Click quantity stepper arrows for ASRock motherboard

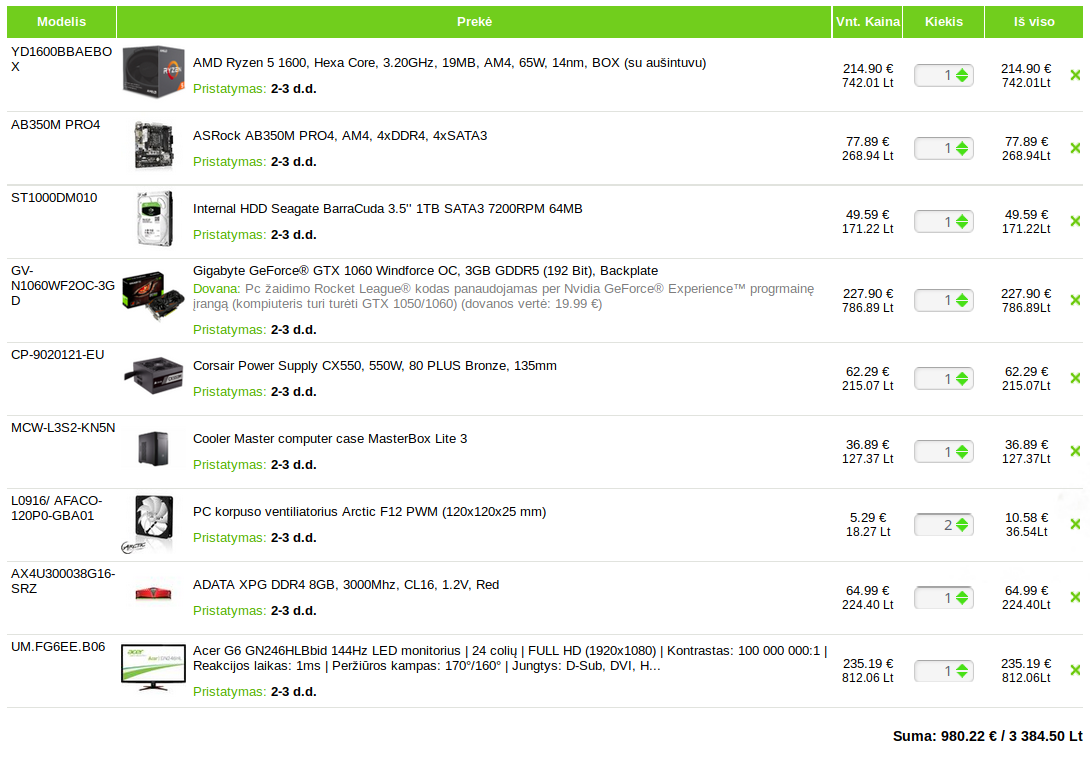[962, 148]
